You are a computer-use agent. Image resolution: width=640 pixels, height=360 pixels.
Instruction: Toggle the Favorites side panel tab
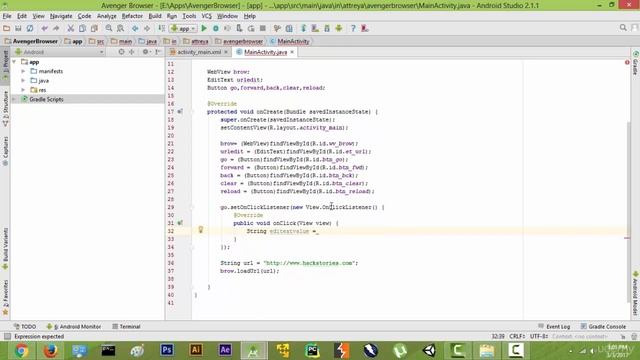tap(5, 298)
